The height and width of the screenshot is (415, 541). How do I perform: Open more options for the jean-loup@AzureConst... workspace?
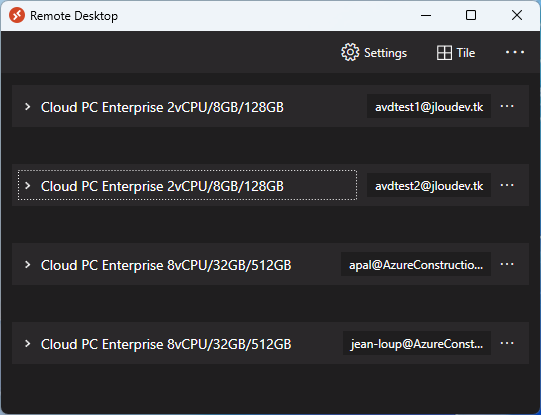[x=507, y=343]
